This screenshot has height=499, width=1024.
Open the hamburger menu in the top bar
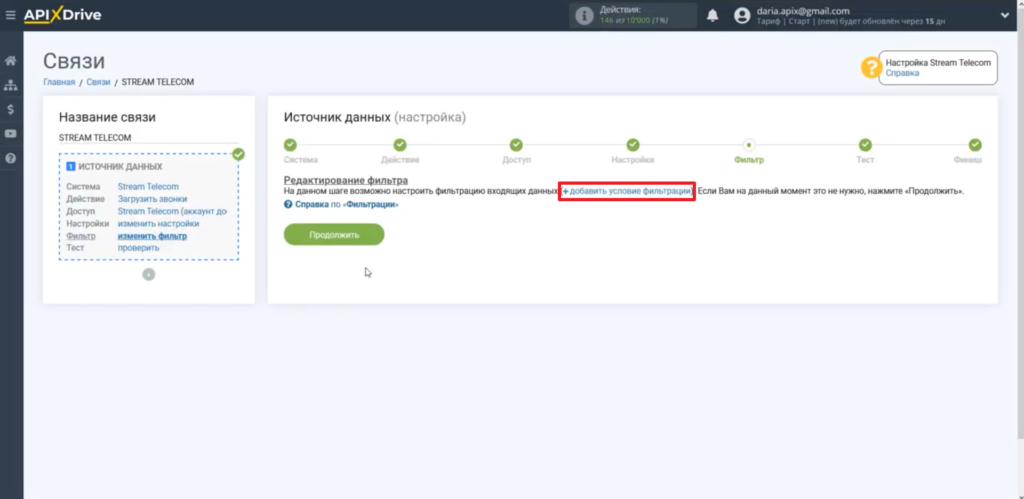tap(11, 15)
